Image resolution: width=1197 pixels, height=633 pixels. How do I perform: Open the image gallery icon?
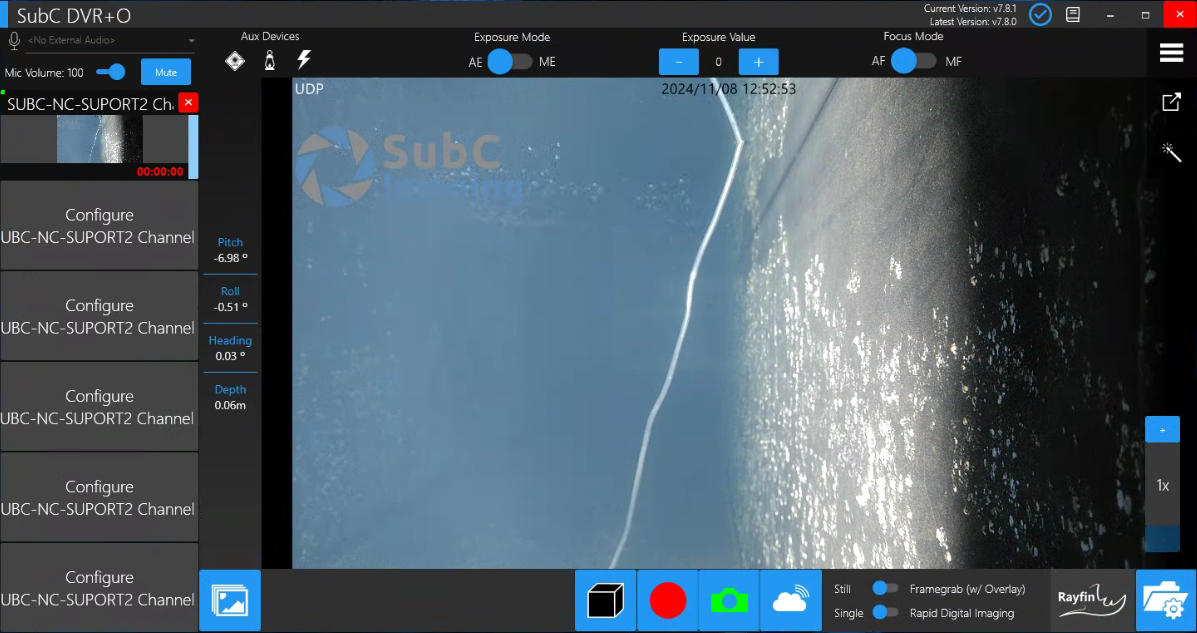tap(230, 600)
